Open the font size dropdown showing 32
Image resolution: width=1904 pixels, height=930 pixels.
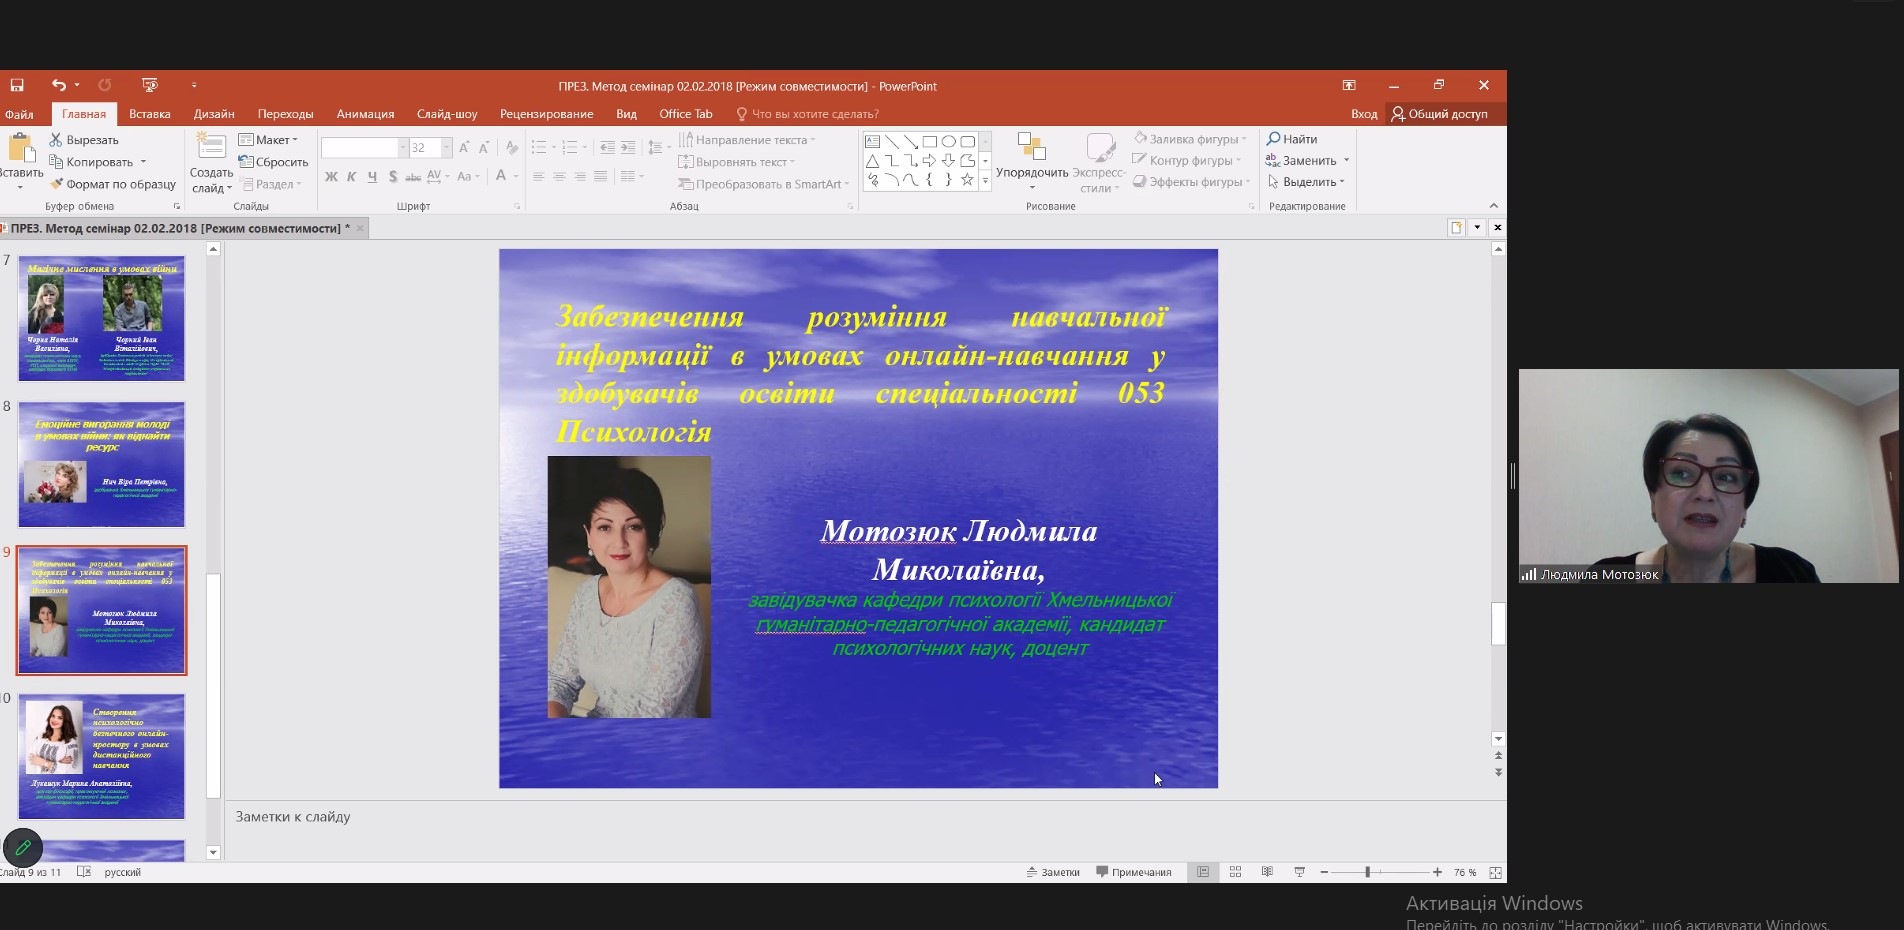click(x=446, y=148)
